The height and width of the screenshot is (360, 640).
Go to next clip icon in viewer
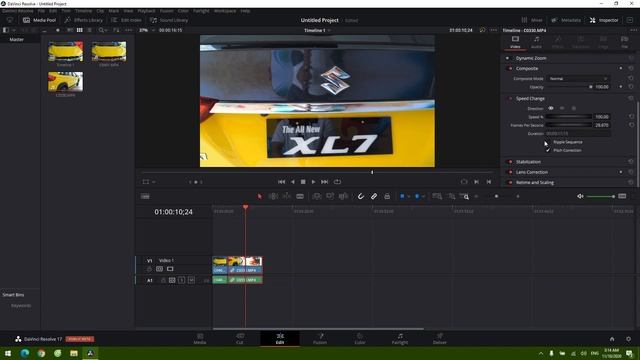476,182
